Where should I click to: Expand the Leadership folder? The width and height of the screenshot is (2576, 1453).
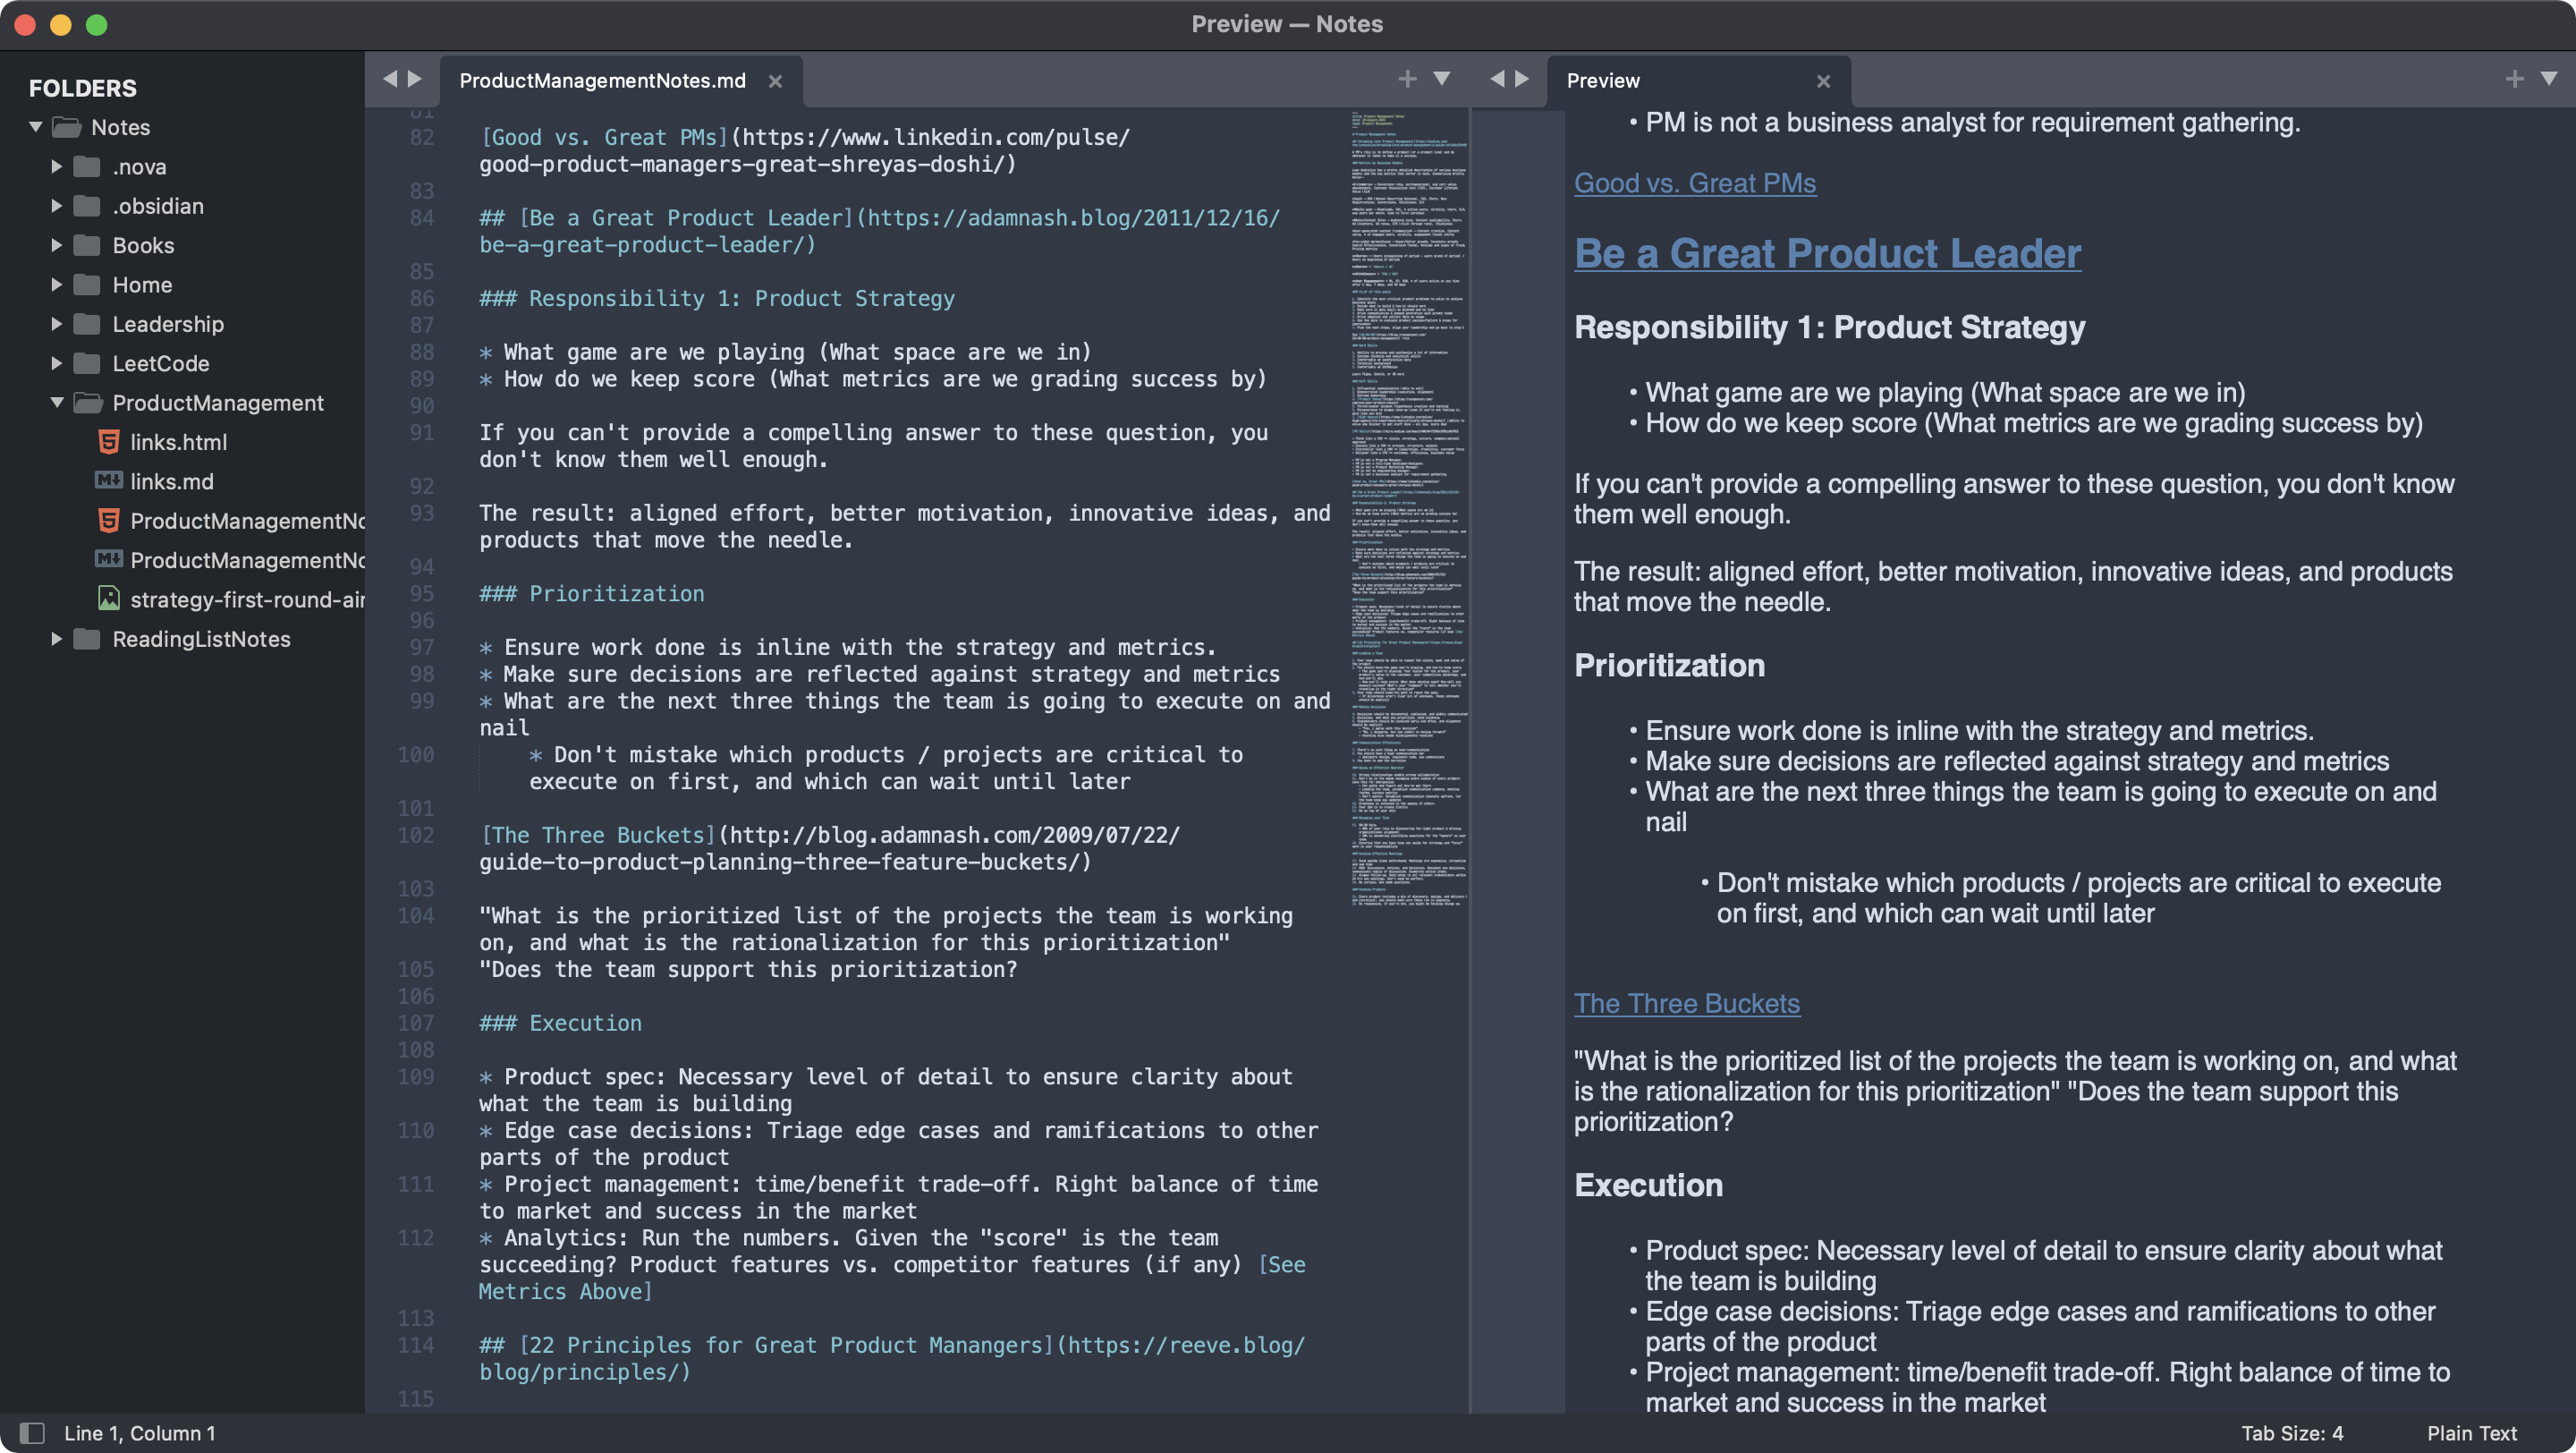click(57, 324)
